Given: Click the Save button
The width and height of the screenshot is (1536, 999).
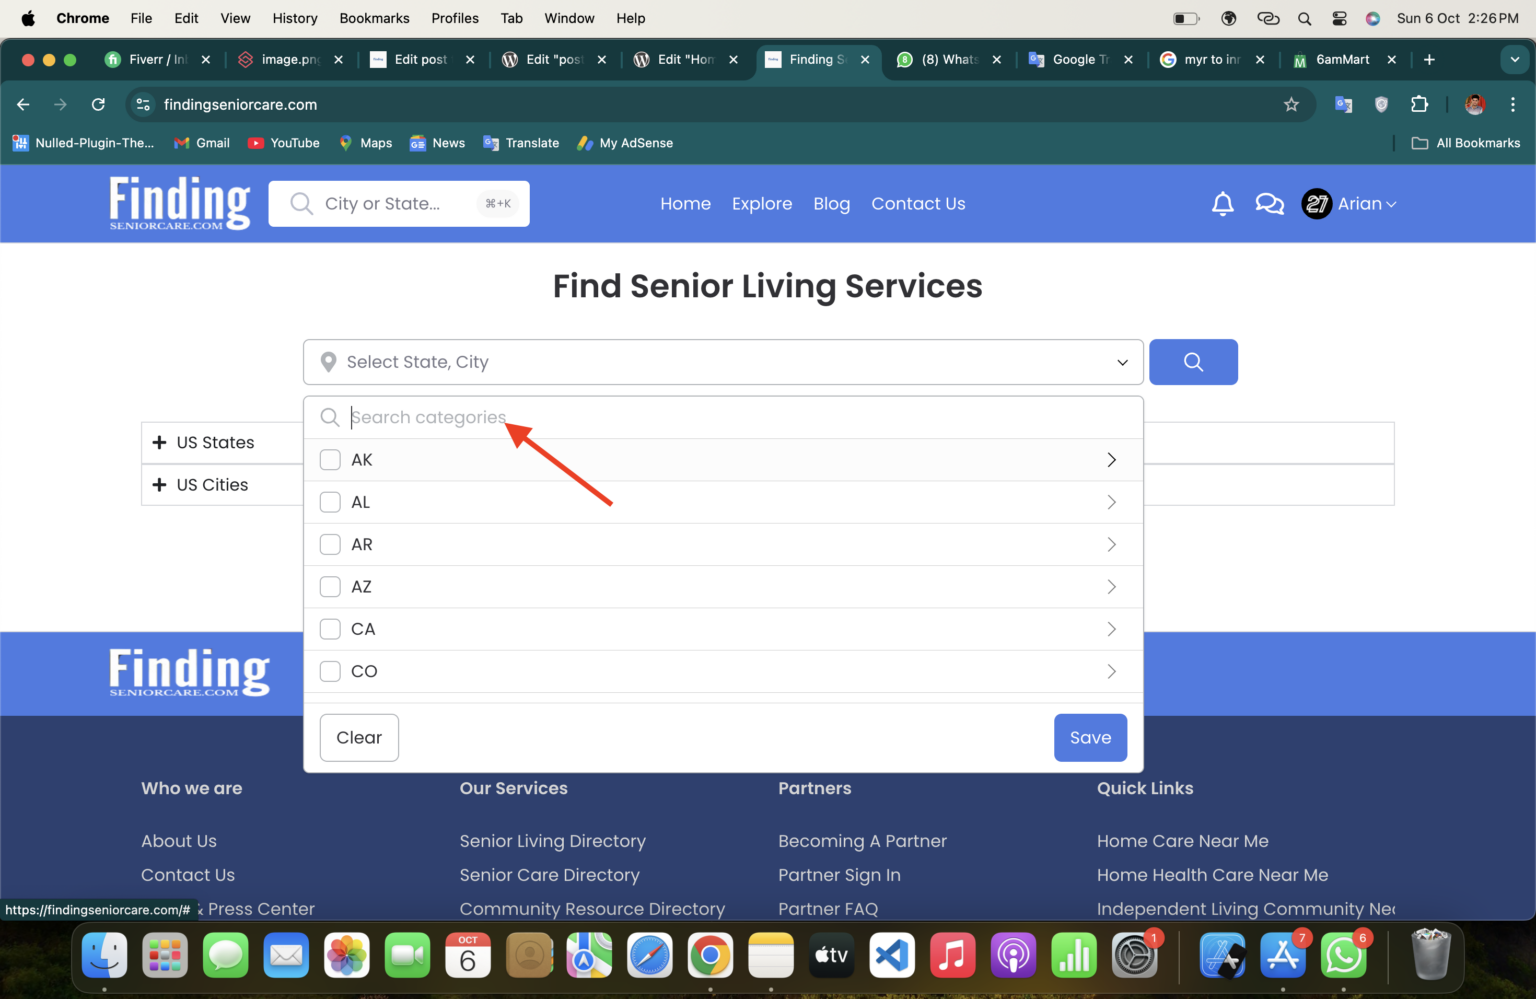Looking at the screenshot, I should pyautogui.click(x=1090, y=738).
